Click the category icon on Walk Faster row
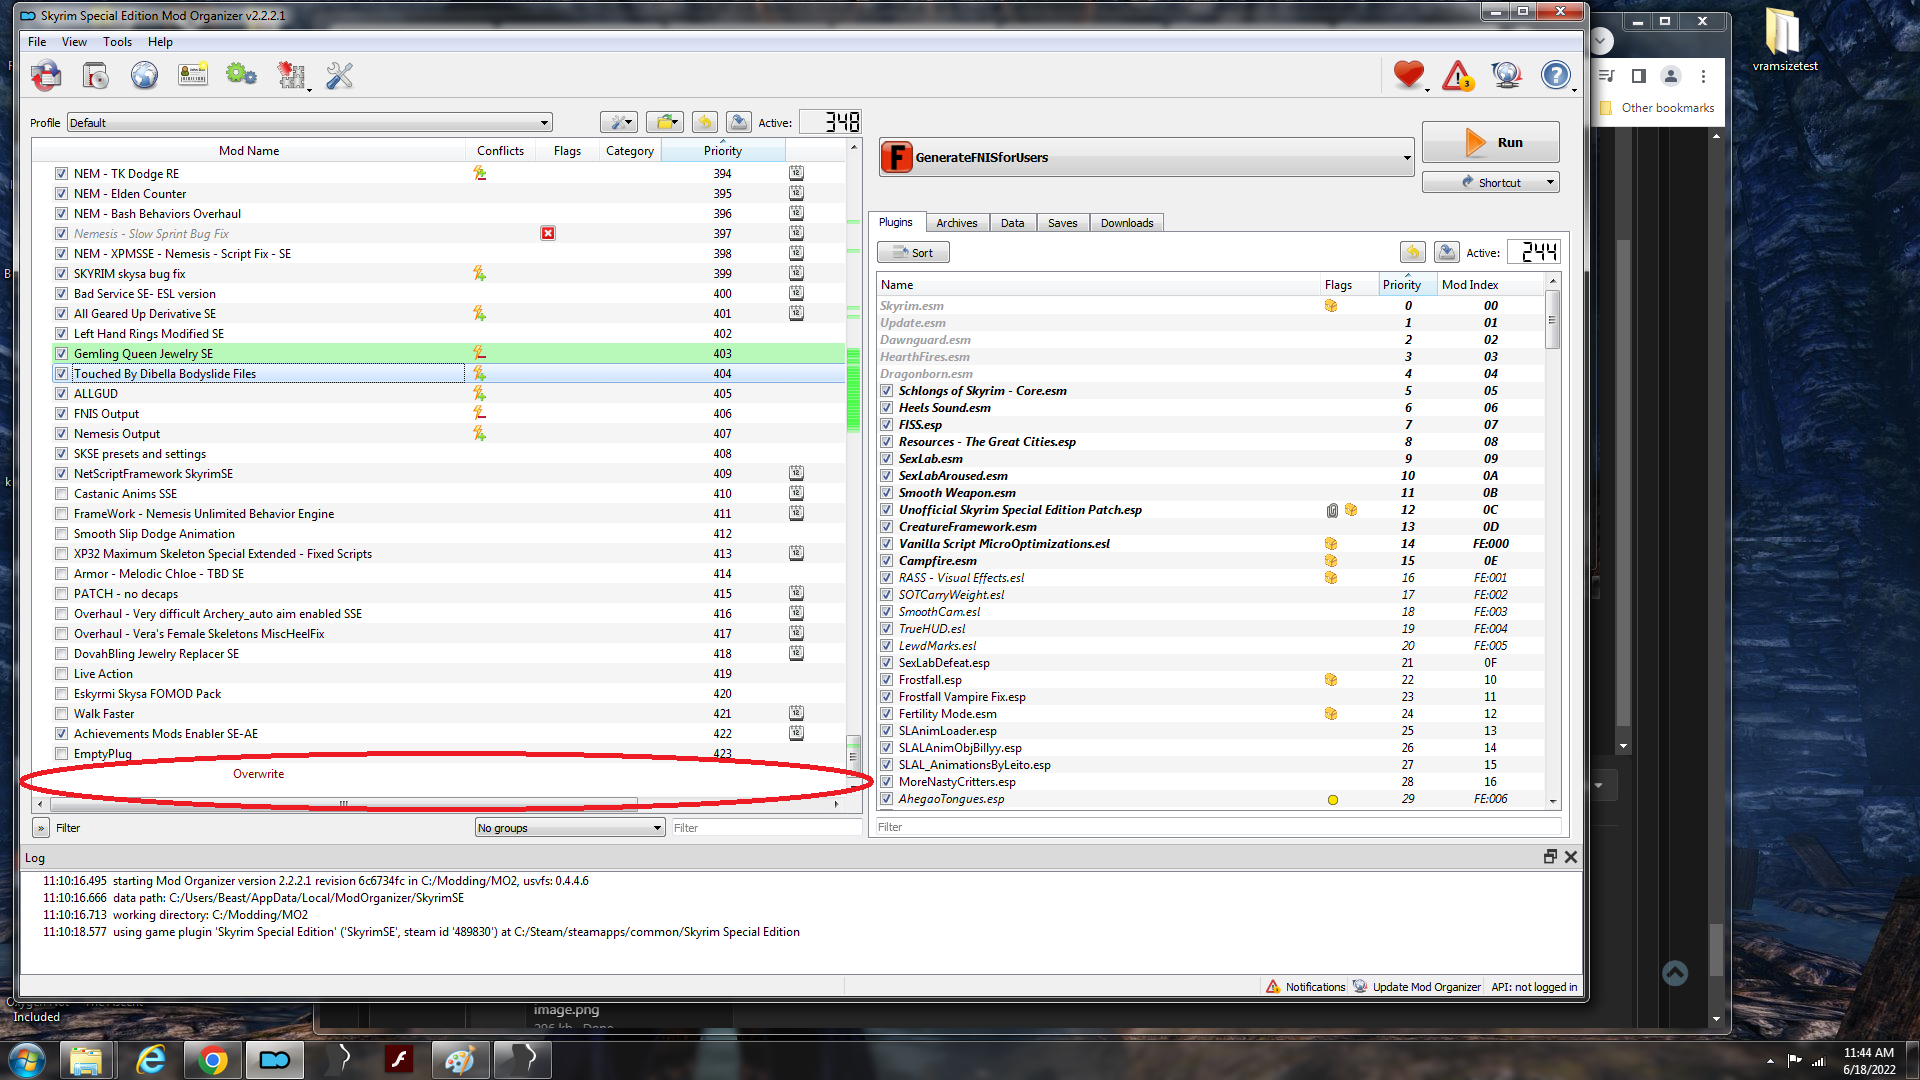The width and height of the screenshot is (1920, 1080). point(796,713)
